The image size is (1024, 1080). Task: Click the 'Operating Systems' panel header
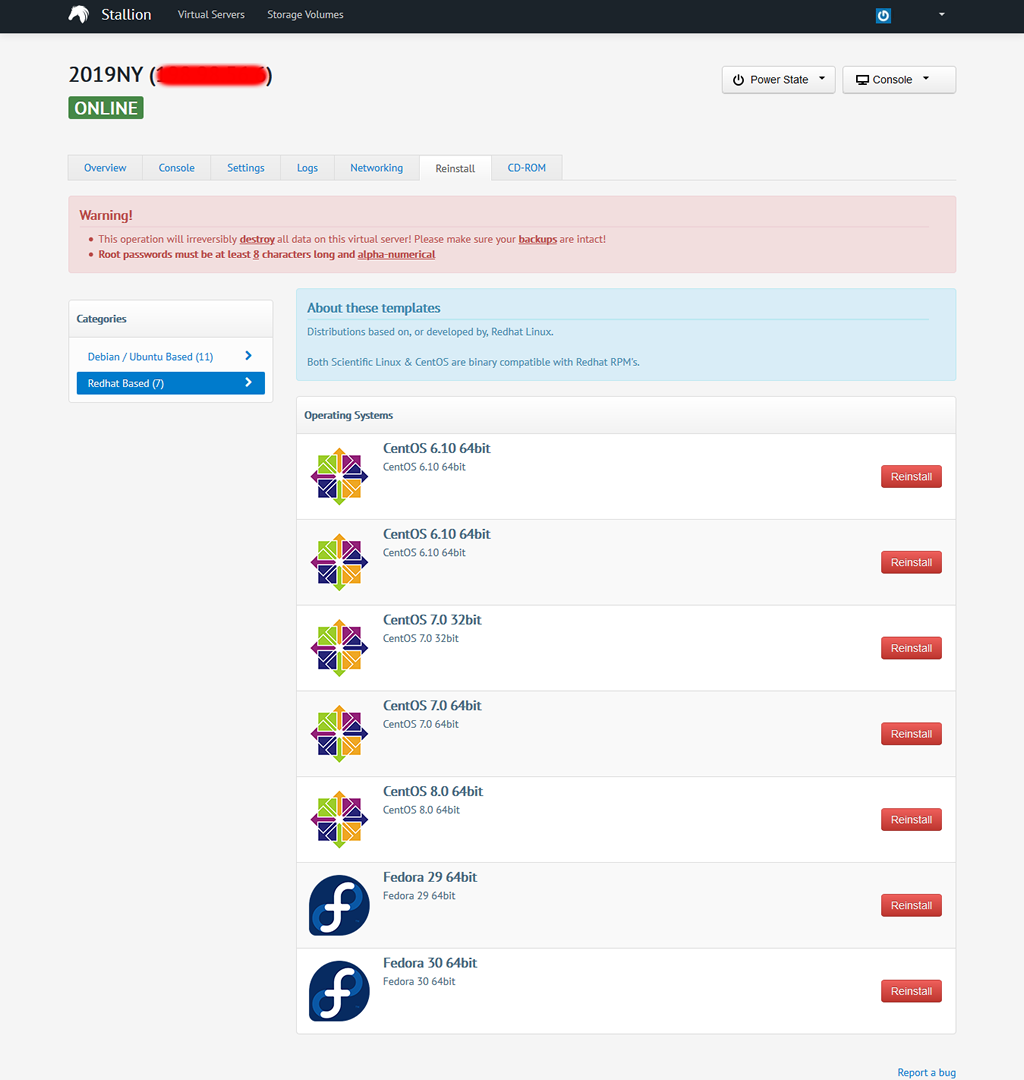[x=626, y=415]
